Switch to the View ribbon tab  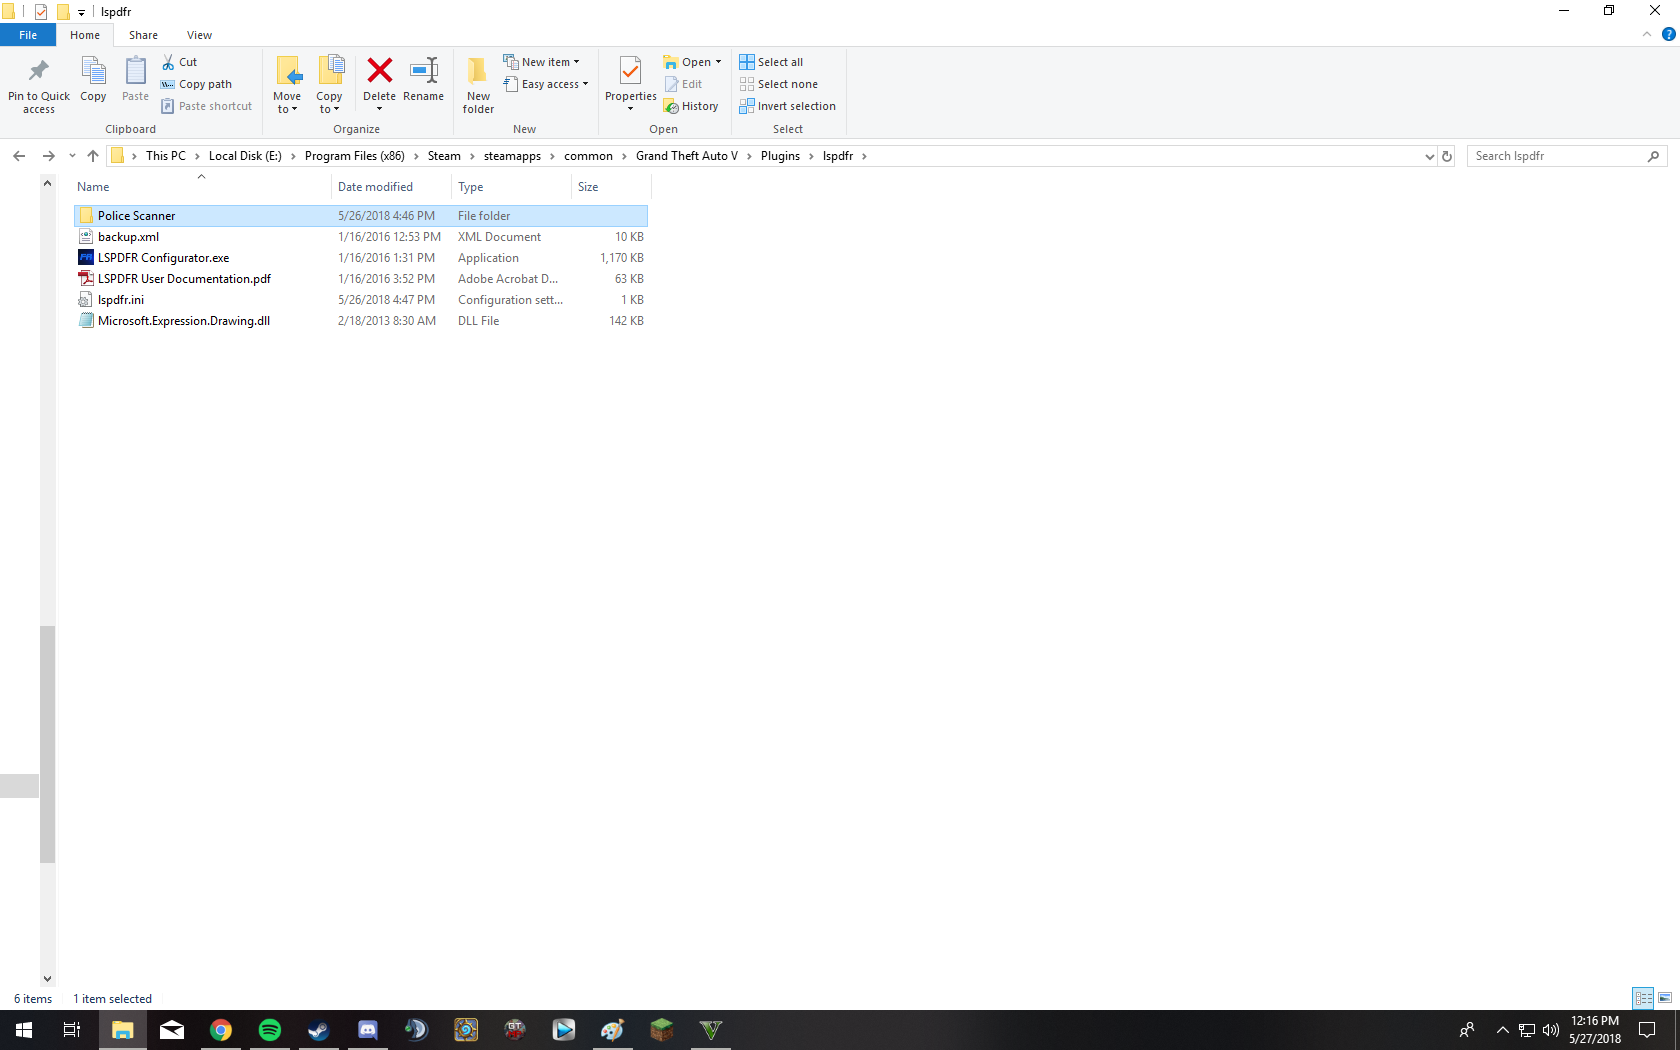coord(199,35)
